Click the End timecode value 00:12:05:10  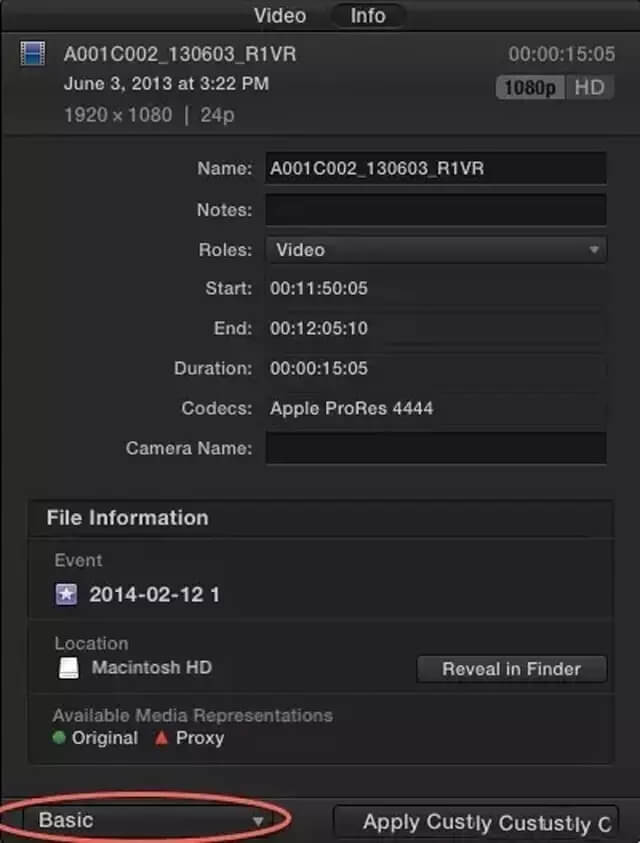(319, 329)
